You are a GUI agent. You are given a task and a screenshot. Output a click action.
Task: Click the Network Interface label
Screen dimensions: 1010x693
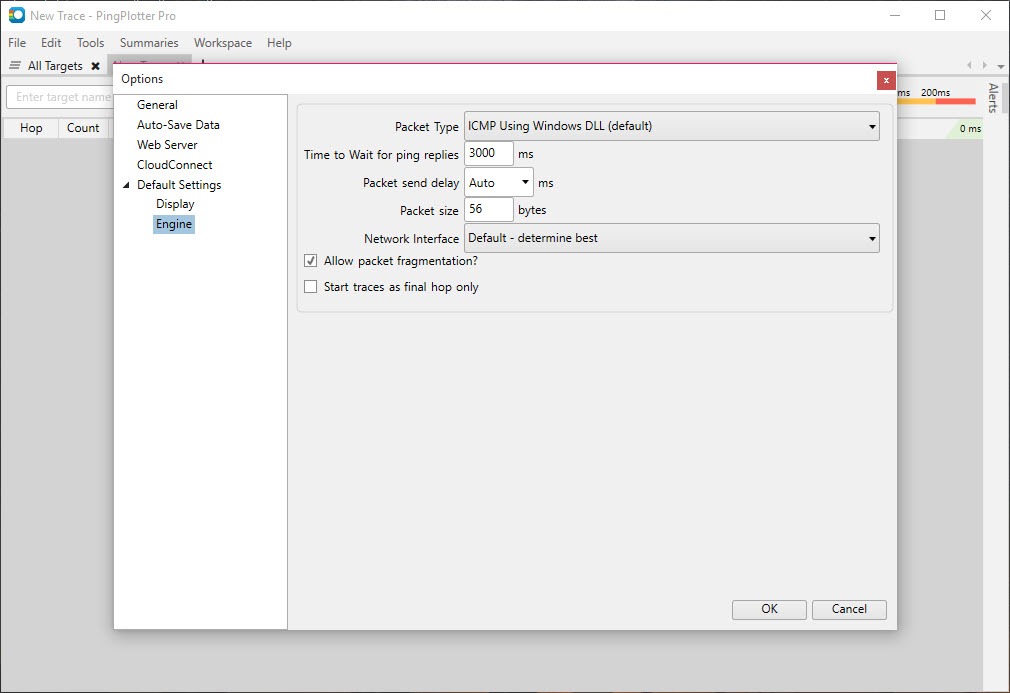(412, 239)
